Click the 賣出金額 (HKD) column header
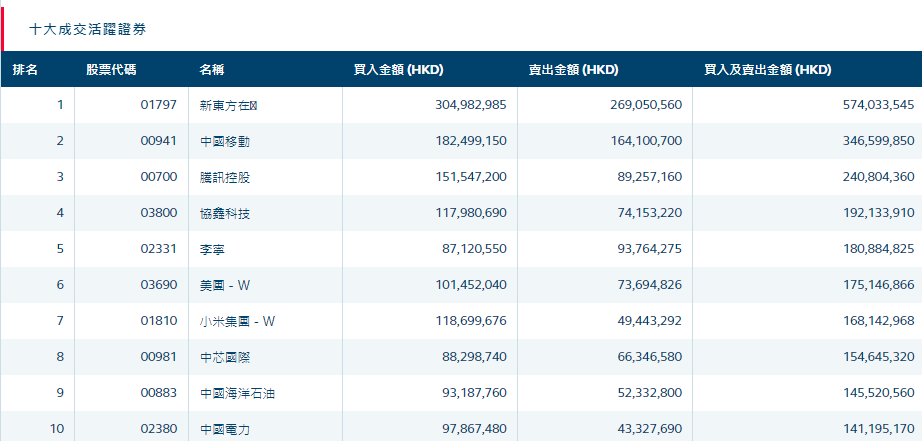 (573, 70)
